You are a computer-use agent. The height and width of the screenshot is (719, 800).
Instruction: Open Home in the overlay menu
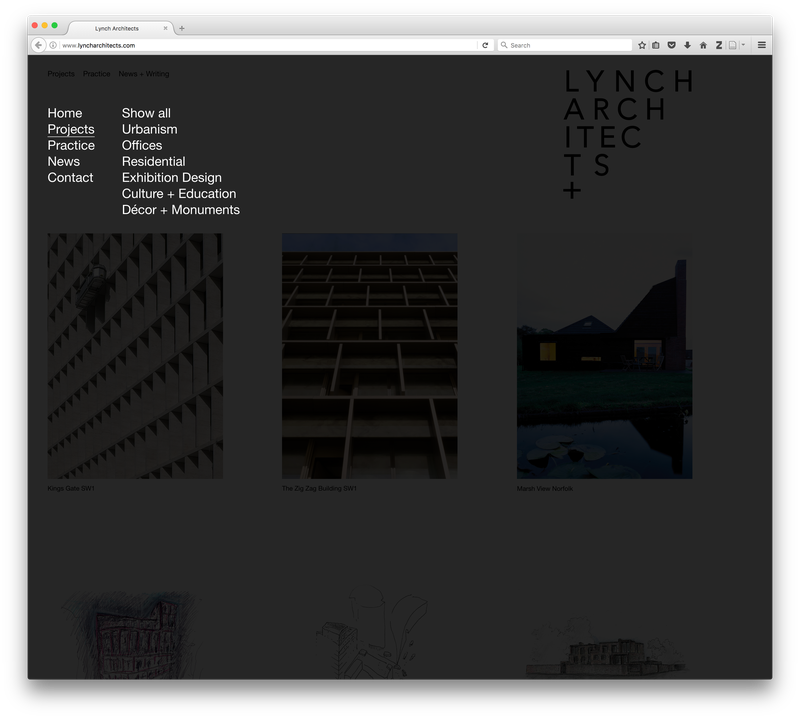65,113
